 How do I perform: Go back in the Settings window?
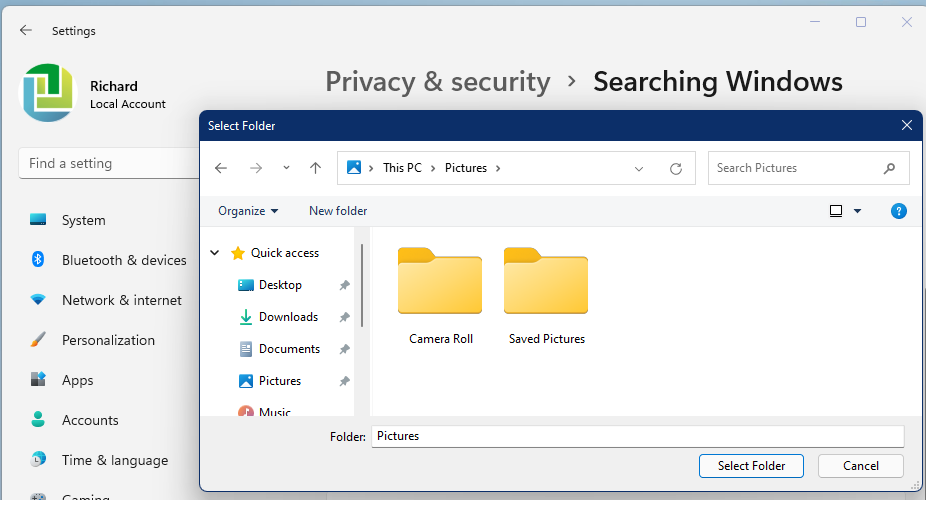pyautogui.click(x=25, y=30)
